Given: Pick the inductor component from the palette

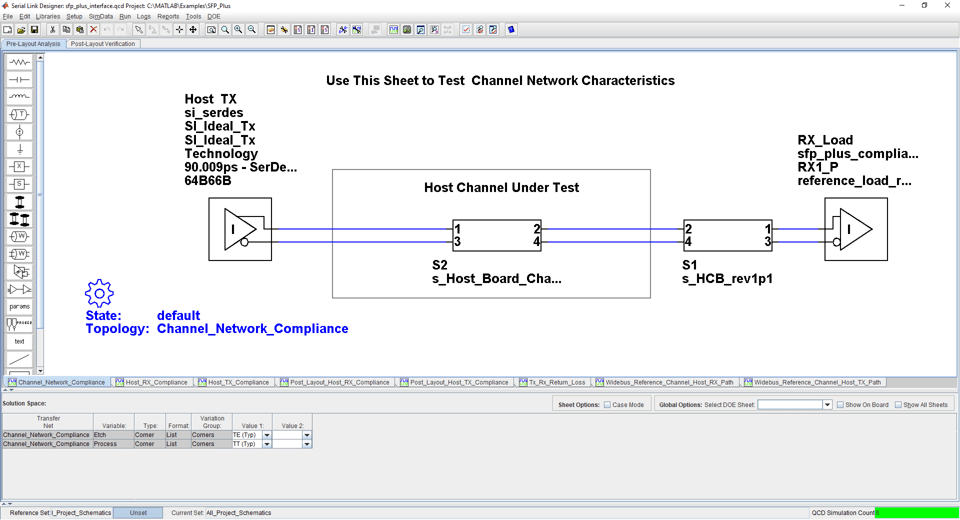Looking at the screenshot, I should click(19, 97).
